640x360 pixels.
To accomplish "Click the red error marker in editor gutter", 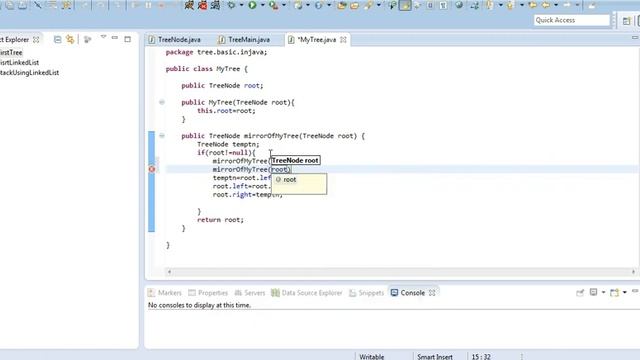I will (152, 169).
